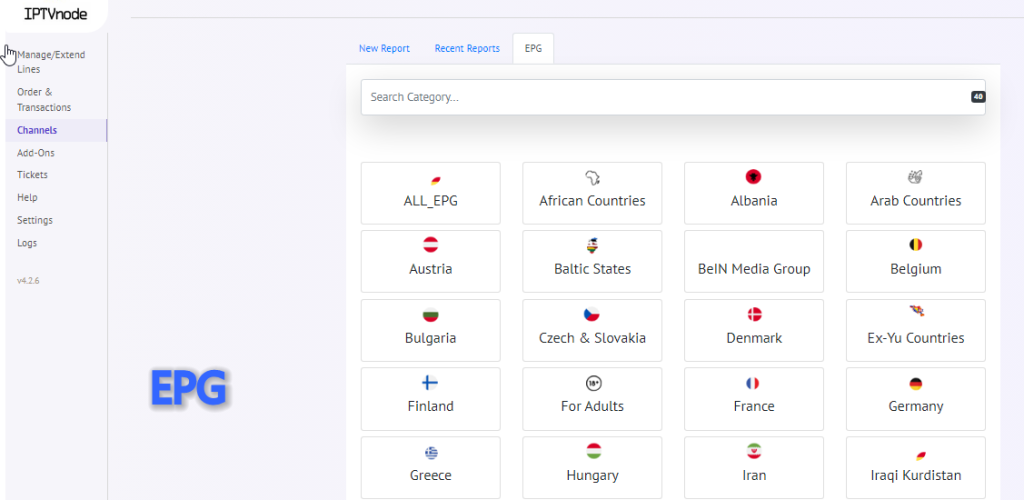Viewport: 1024px width, 500px height.
Task: Open the 18+ For Adults icon
Action: (x=592, y=383)
